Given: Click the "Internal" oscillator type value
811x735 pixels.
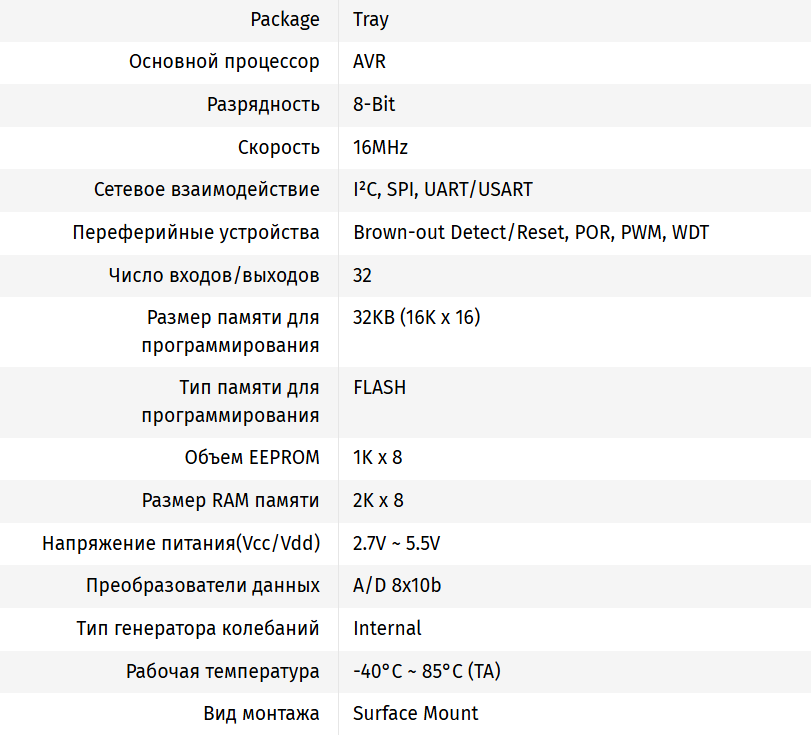Looking at the screenshot, I should point(387,628).
